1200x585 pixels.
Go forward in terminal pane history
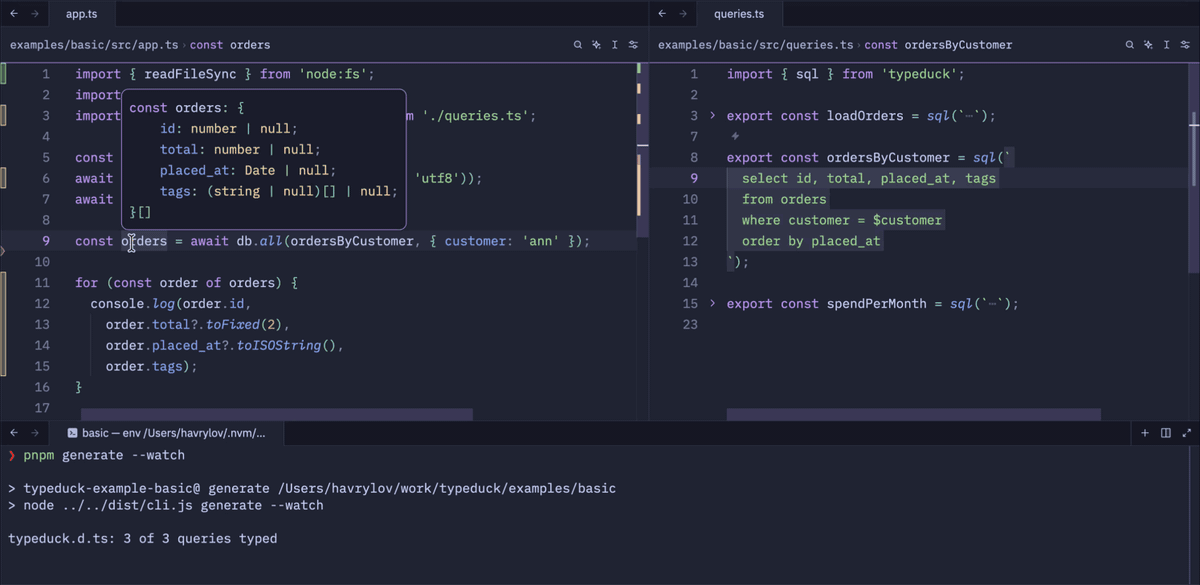tap(35, 433)
